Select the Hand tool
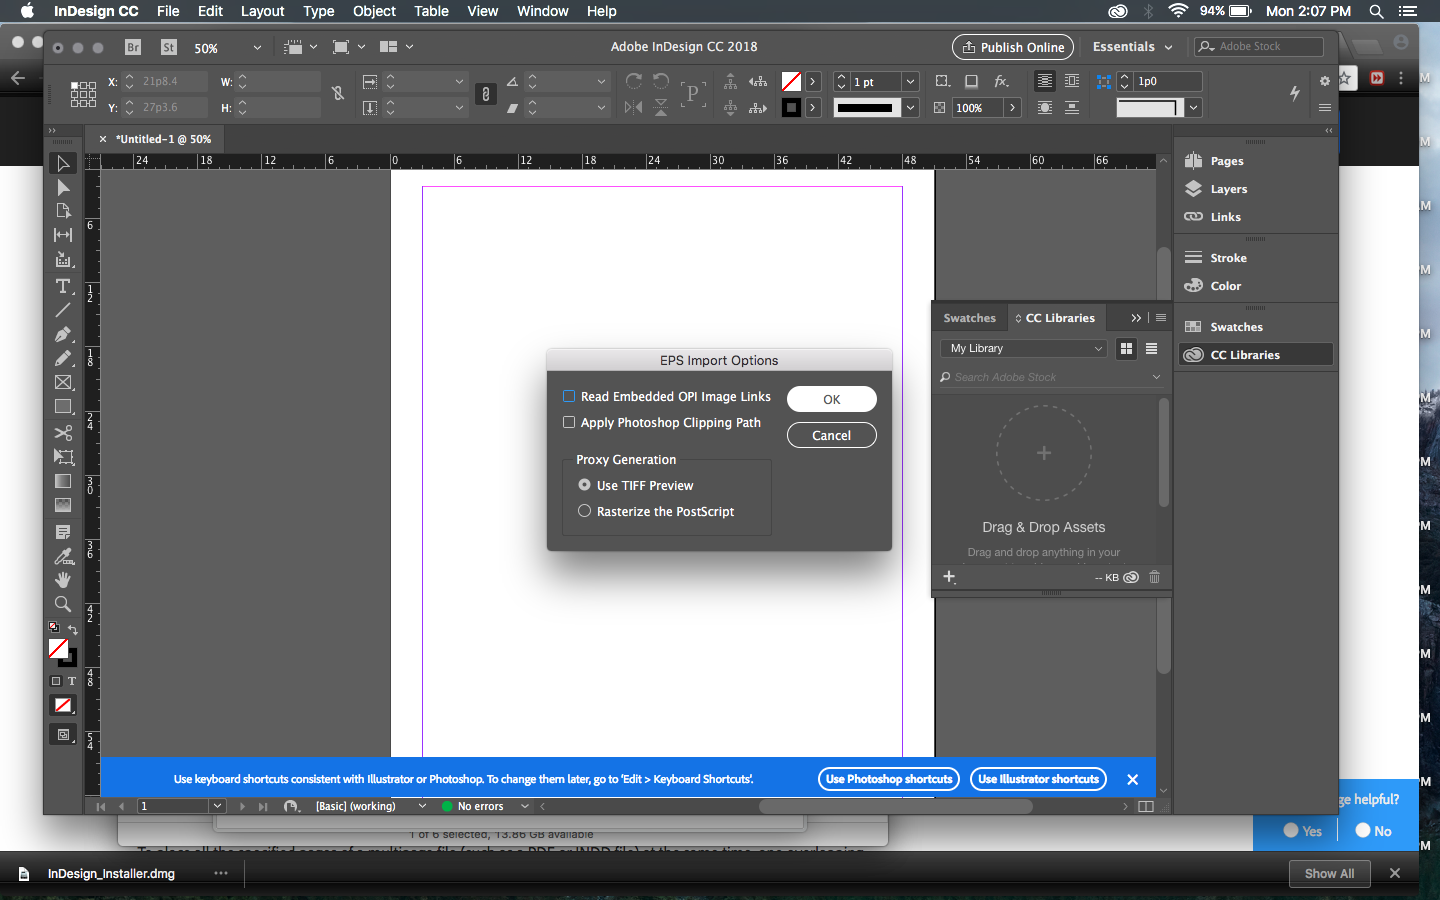 [63, 580]
